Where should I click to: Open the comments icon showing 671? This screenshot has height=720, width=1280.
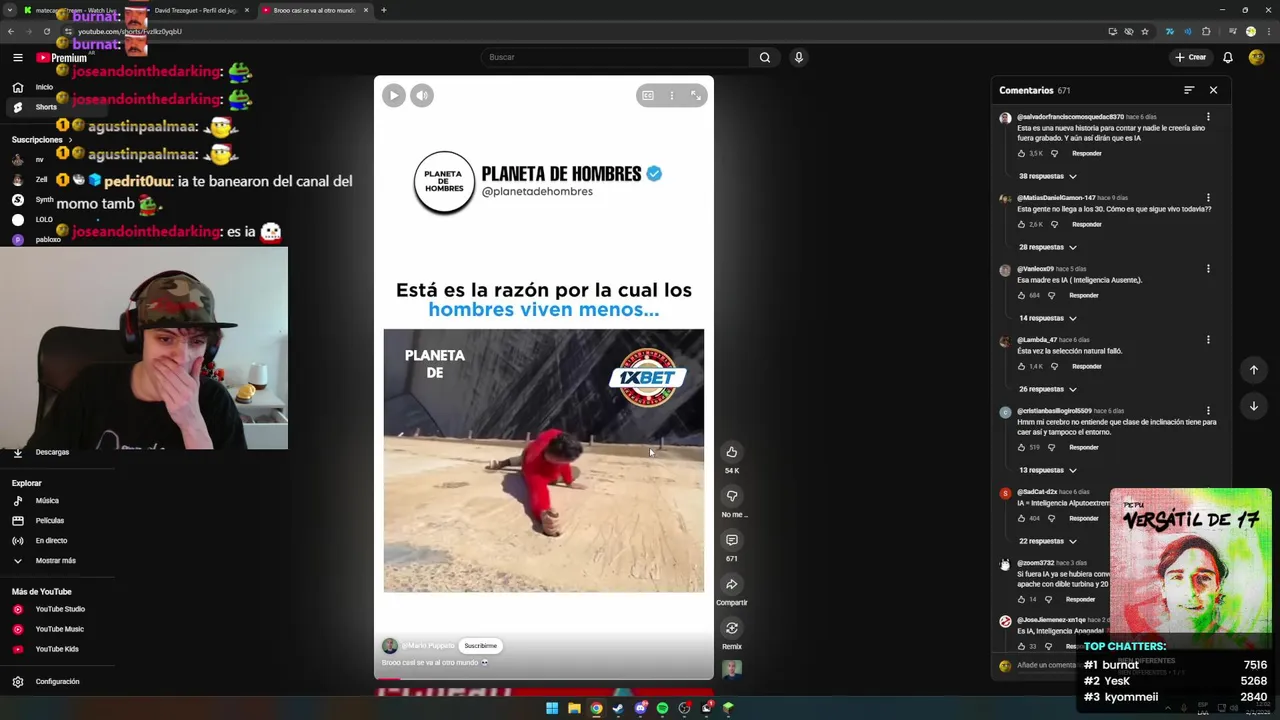[732, 540]
